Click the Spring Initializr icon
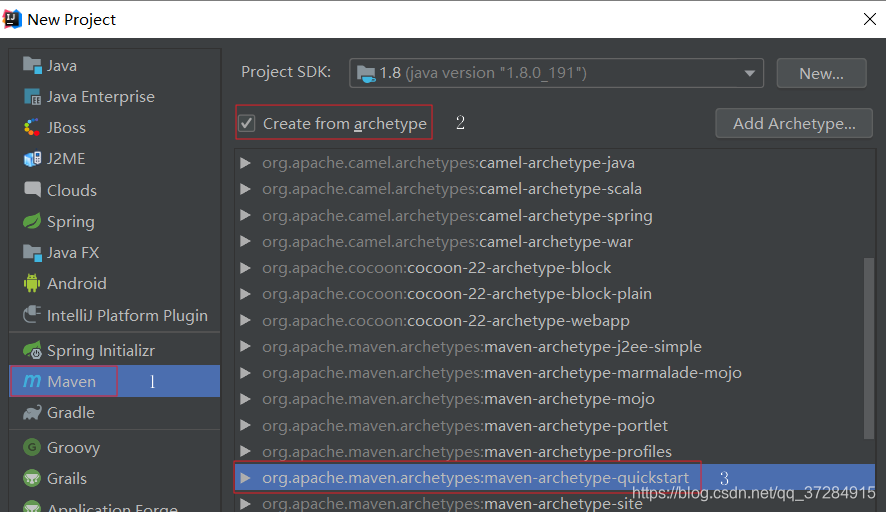This screenshot has width=886, height=512. pyautogui.click(x=32, y=350)
